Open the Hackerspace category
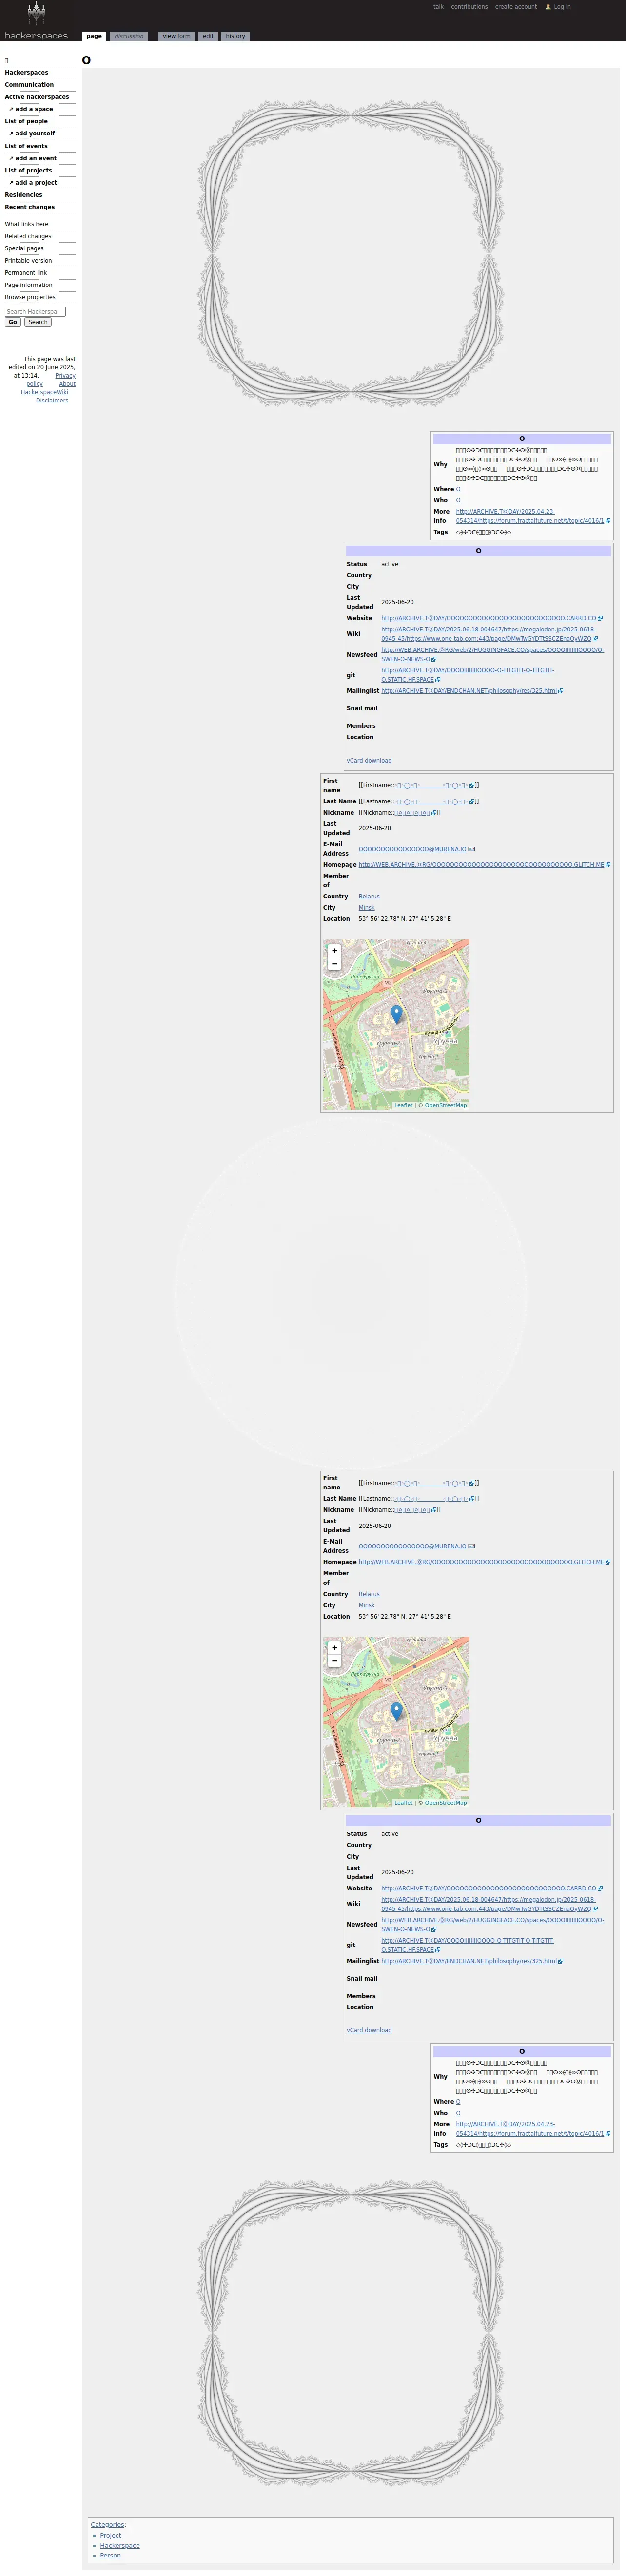The height and width of the screenshot is (2576, 626). pyautogui.click(x=120, y=2545)
